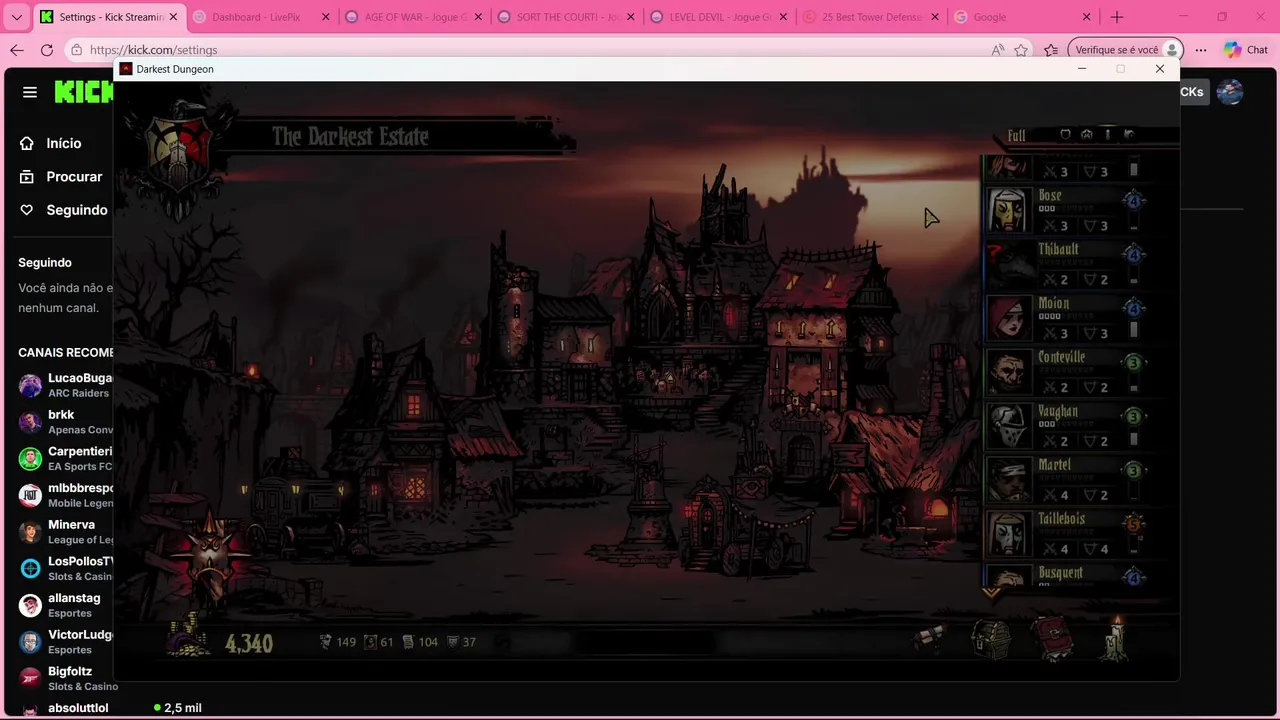
Task: Open Kick hamburger menu
Action: pos(30,92)
